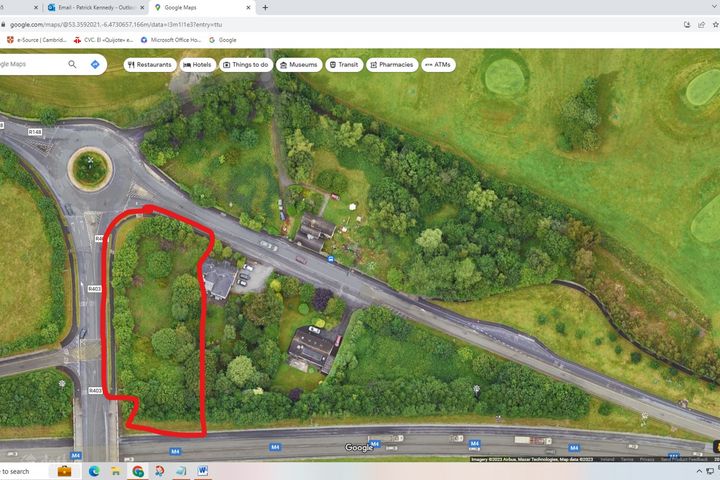Show Museums category results

299,64
